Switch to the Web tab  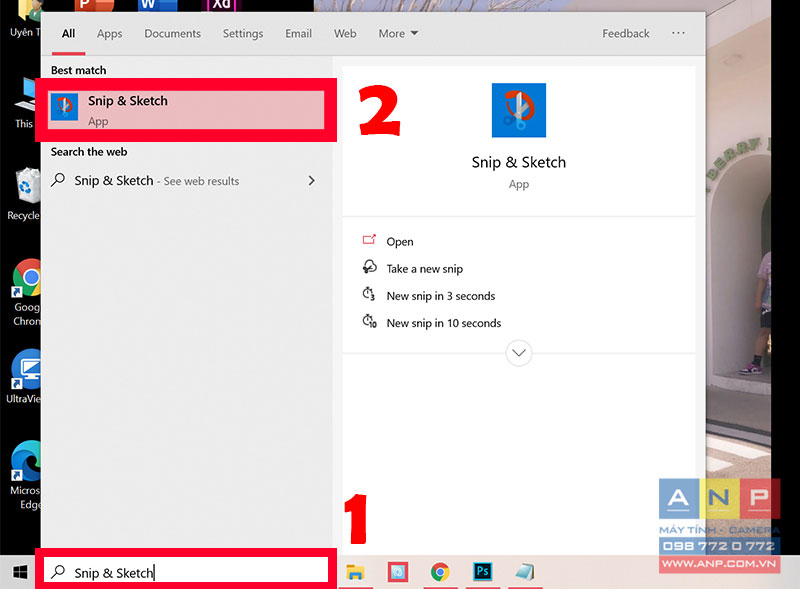[345, 34]
